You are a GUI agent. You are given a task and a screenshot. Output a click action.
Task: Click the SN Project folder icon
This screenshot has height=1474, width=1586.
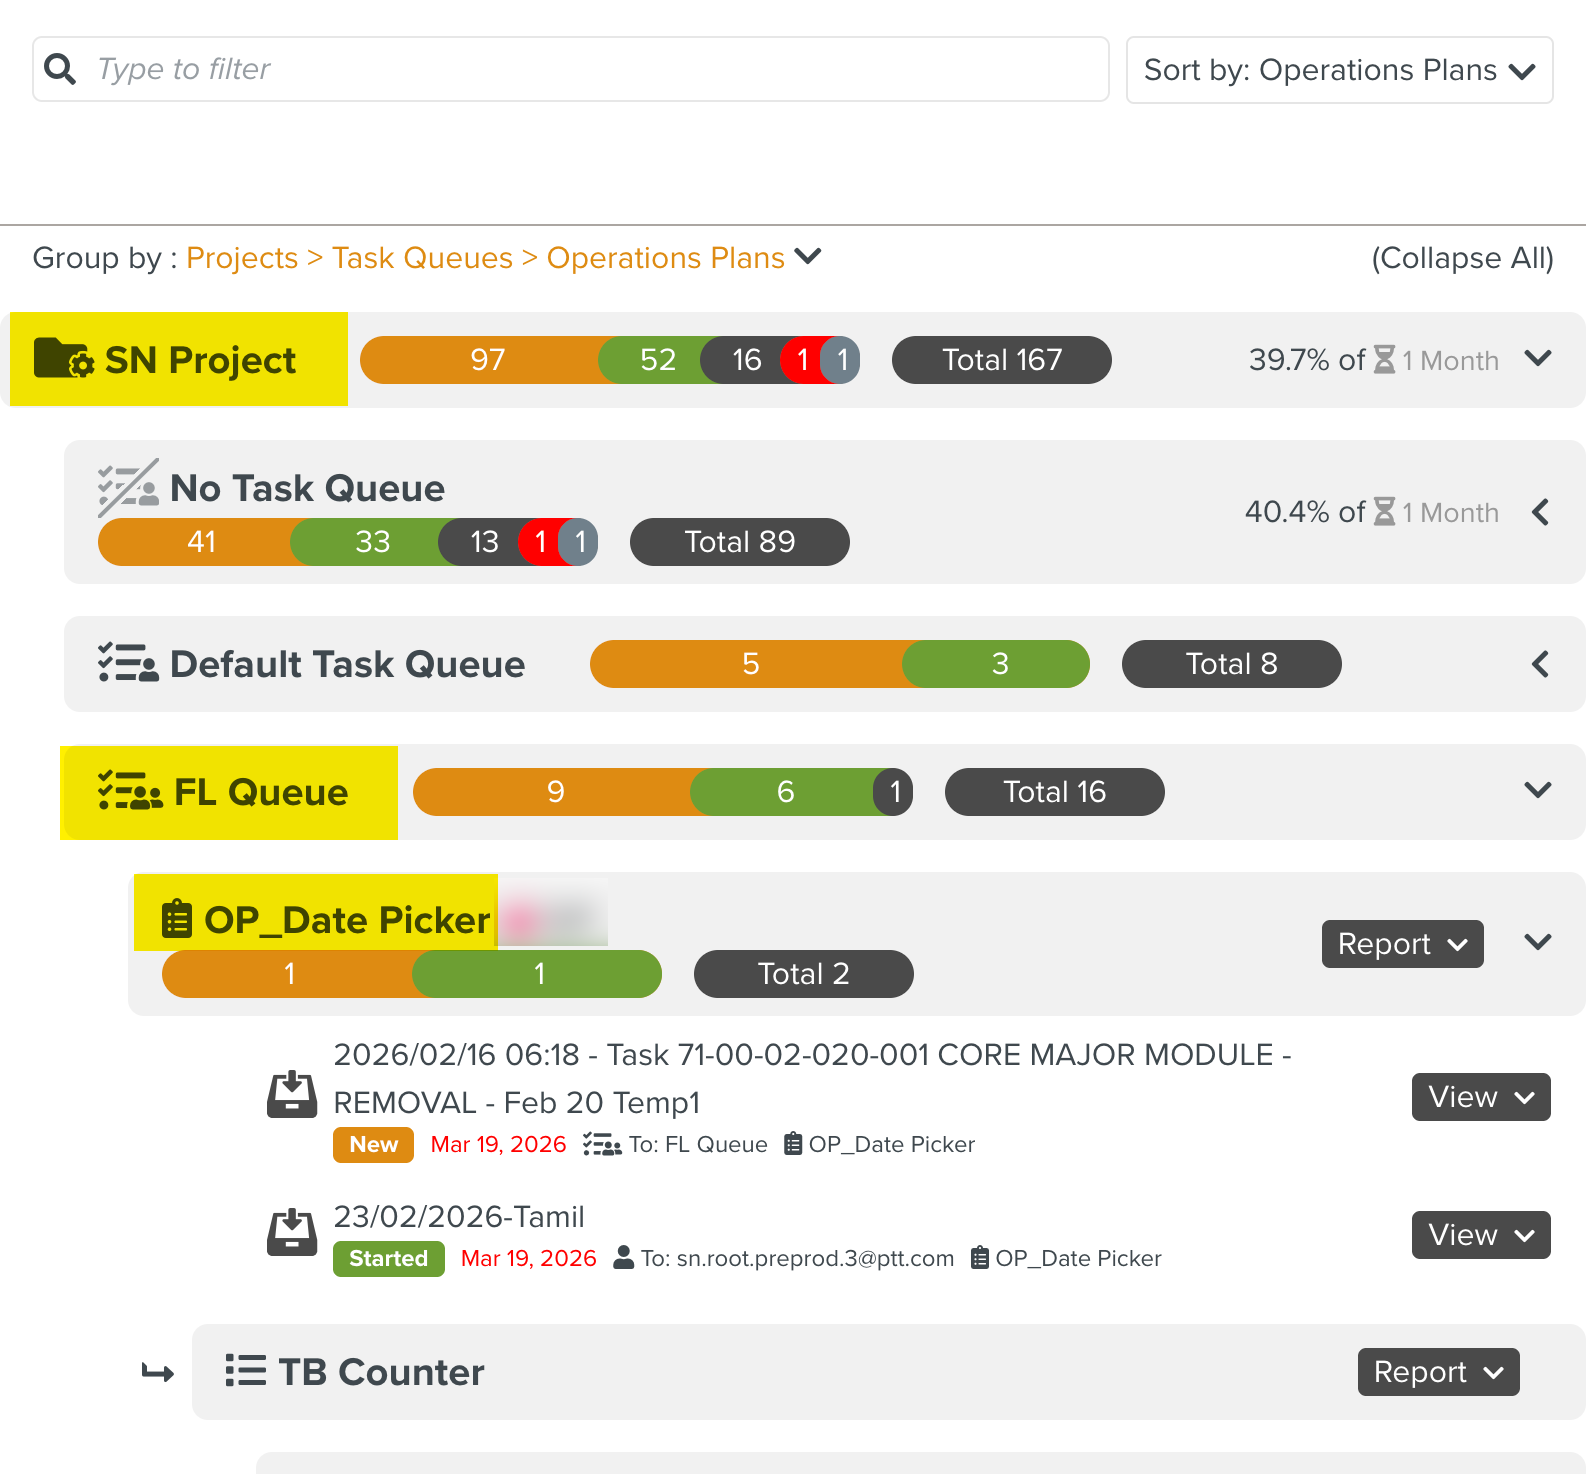(x=64, y=358)
